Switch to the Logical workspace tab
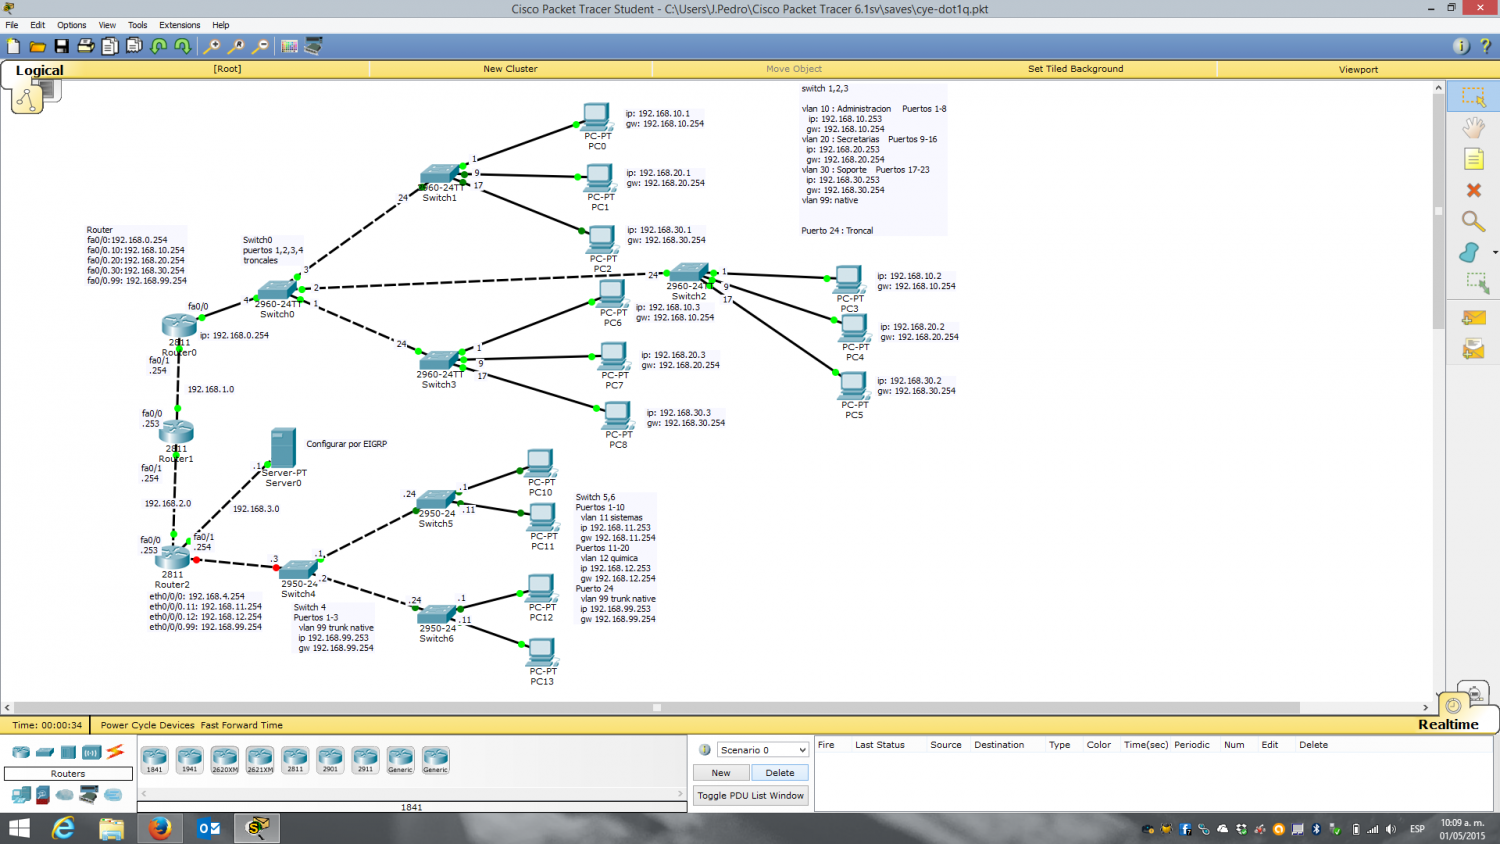This screenshot has width=1500, height=844. point(39,70)
